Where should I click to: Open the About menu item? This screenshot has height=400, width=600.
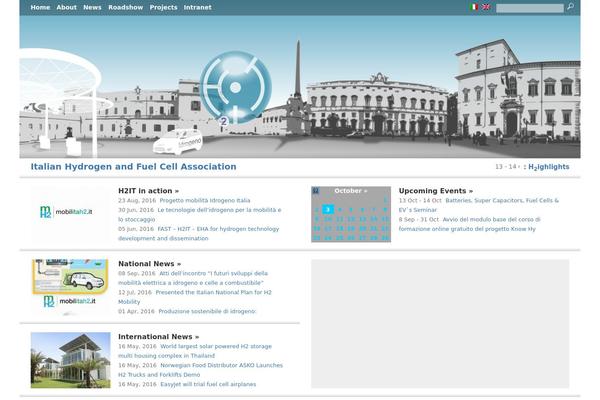coord(67,7)
